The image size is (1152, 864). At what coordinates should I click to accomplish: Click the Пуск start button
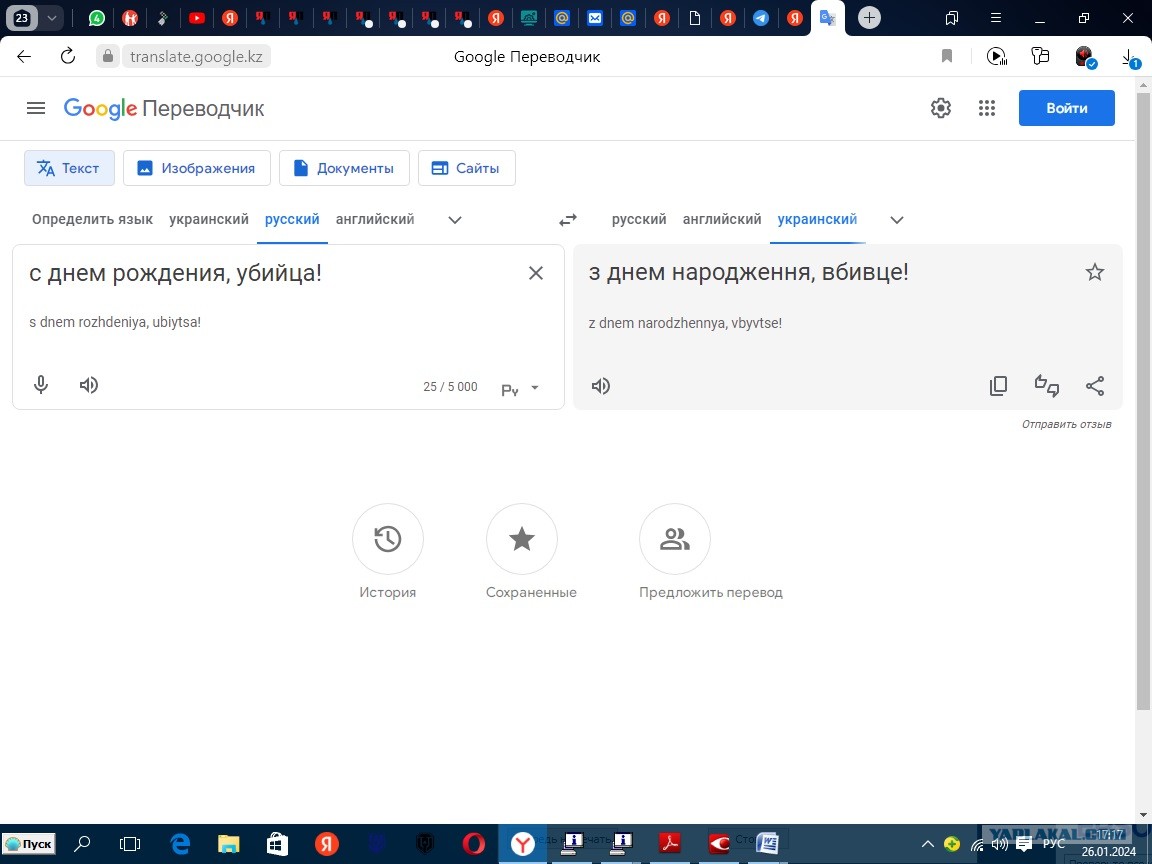[28, 843]
